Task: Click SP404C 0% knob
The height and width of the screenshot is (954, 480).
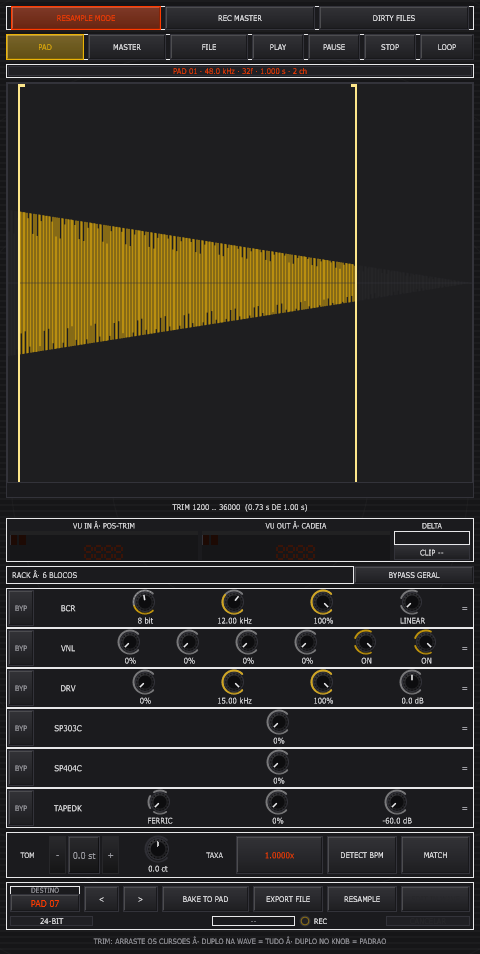Action: [x=278, y=763]
